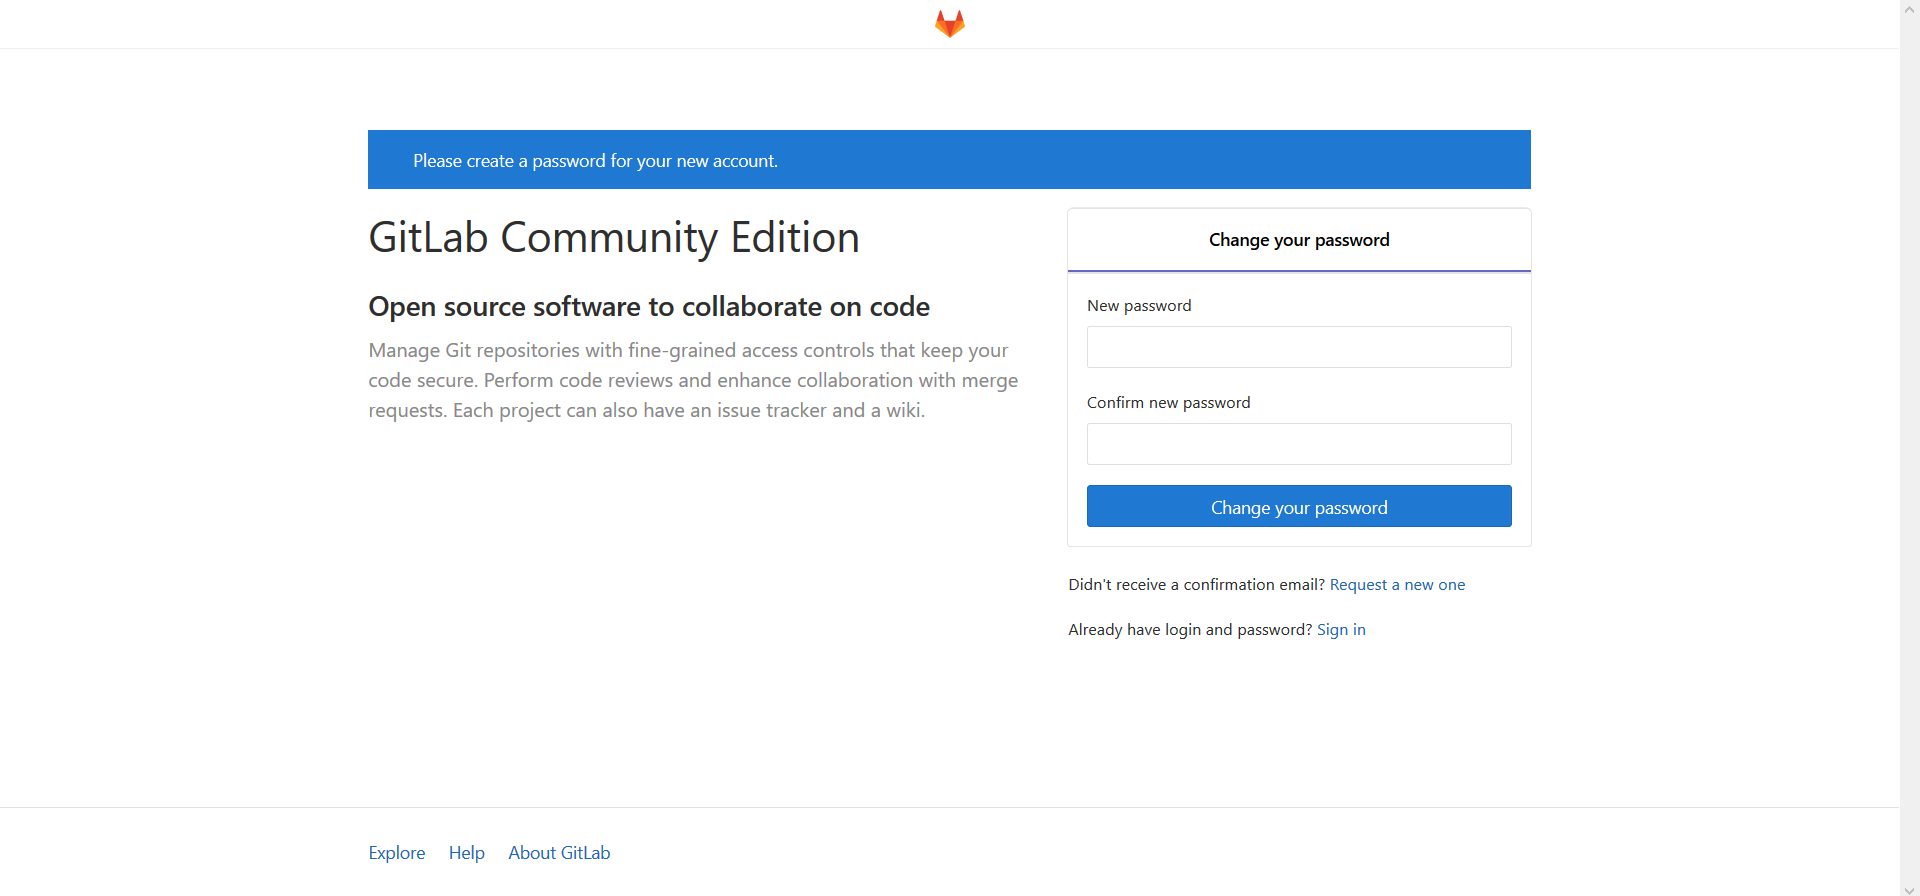
Task: Click the 'Confirm new password' label
Action: tap(1168, 403)
